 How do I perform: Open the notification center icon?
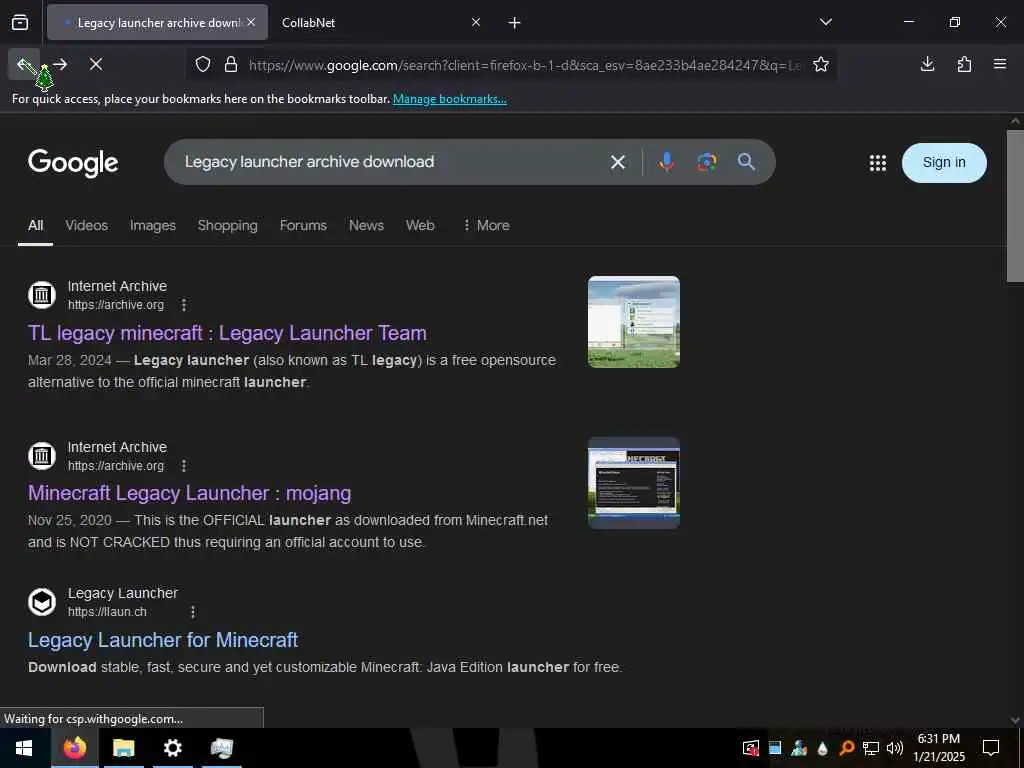991,748
